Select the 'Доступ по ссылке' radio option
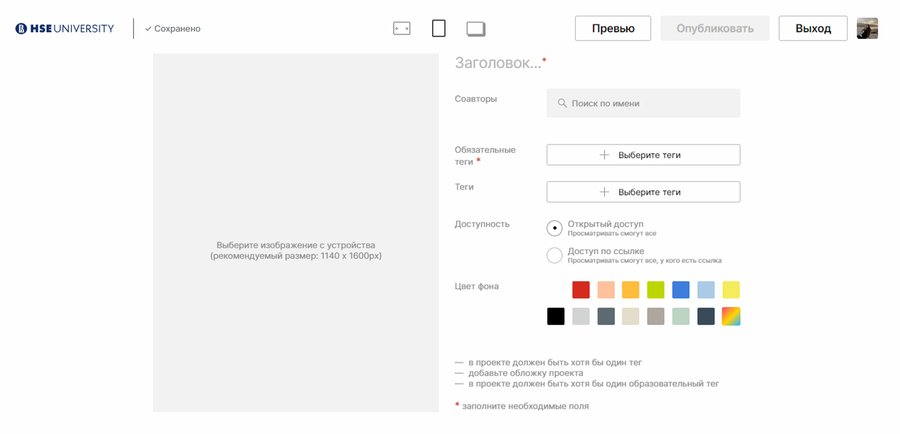 (x=555, y=255)
